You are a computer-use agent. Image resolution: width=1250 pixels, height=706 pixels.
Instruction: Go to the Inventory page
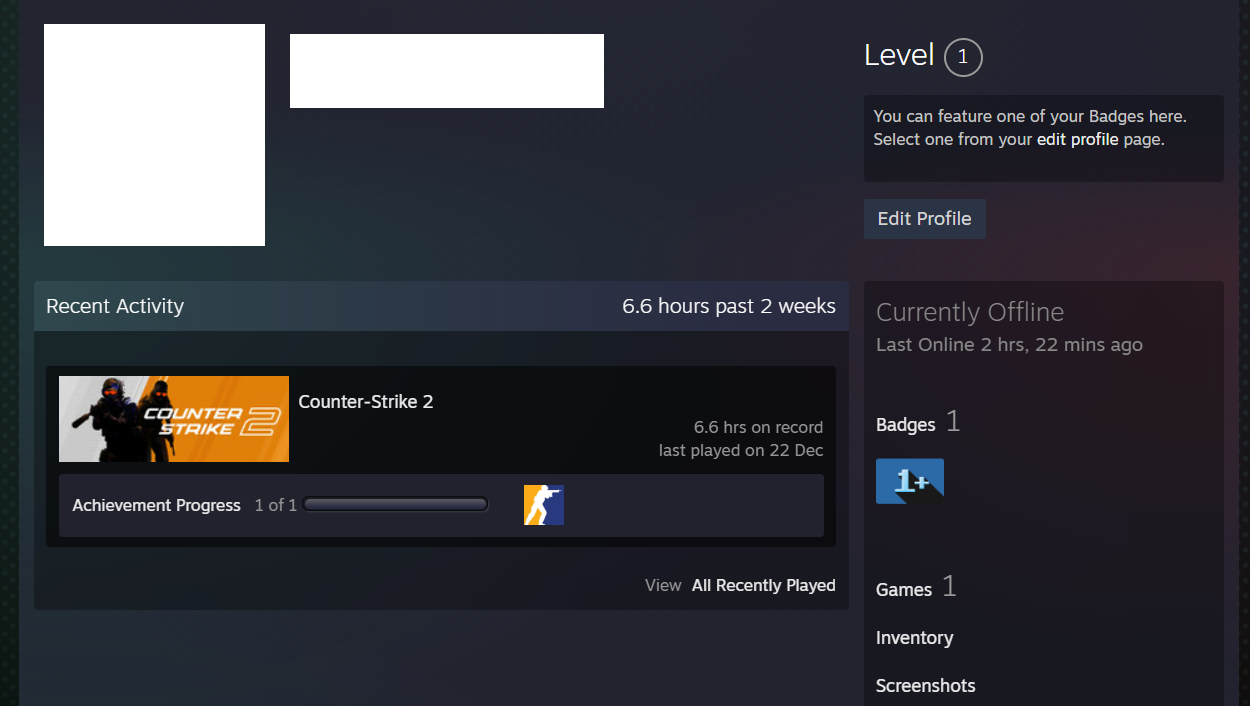coord(914,638)
